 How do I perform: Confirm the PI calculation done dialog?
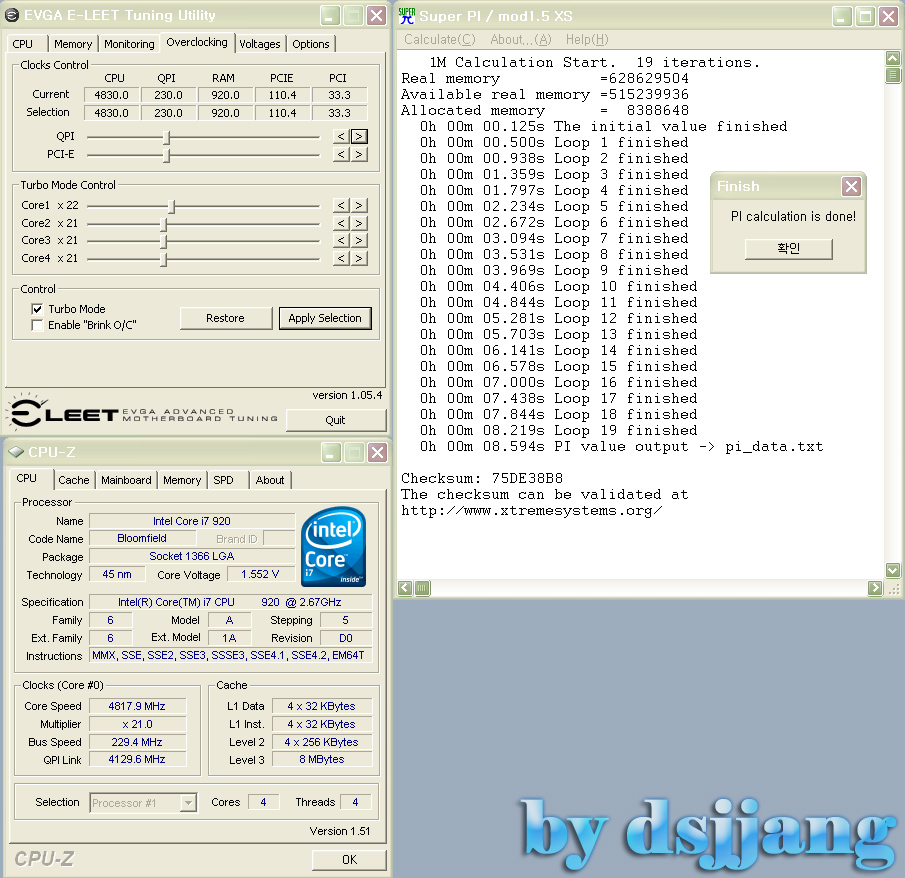coord(788,249)
